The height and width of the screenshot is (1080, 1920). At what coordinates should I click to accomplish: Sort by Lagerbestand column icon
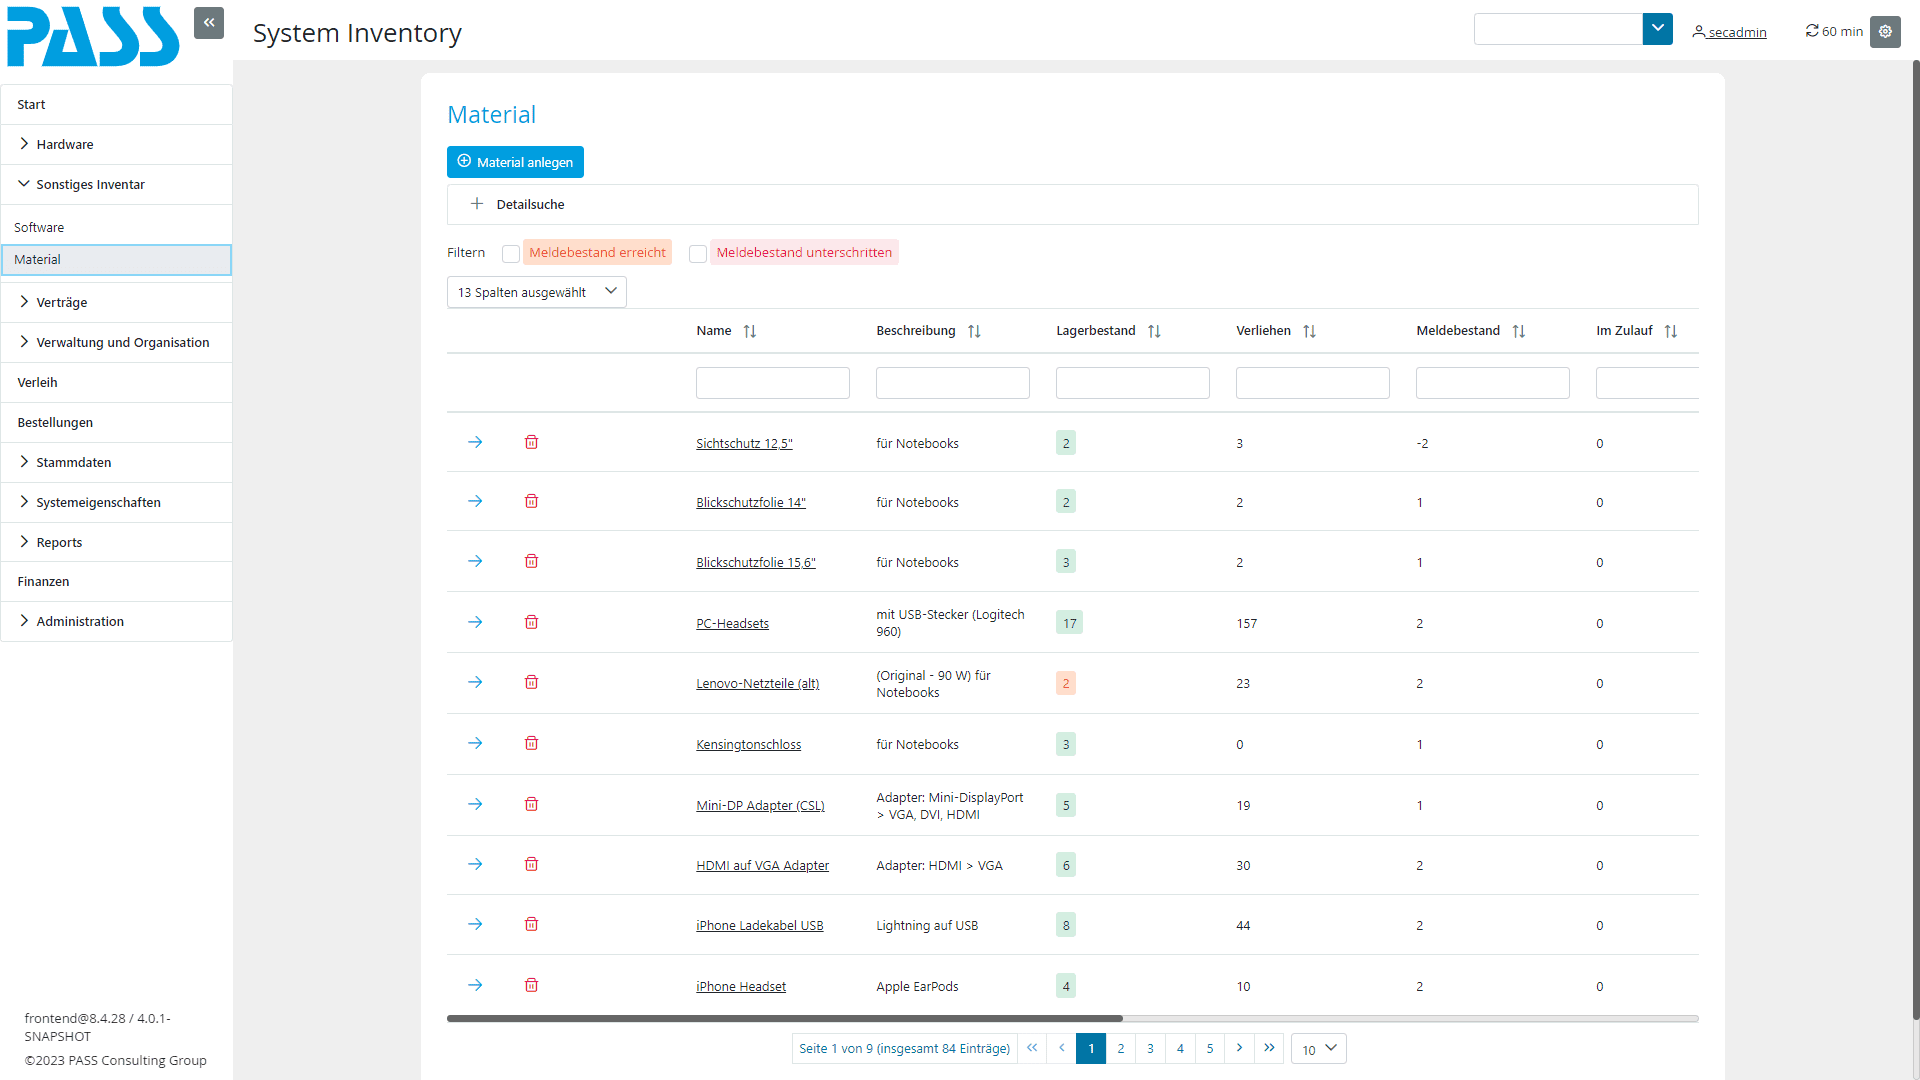1154,331
